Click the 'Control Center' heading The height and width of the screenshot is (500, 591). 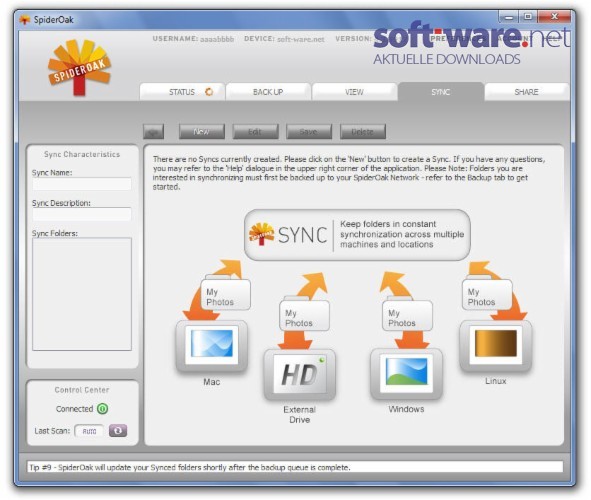coord(82,390)
